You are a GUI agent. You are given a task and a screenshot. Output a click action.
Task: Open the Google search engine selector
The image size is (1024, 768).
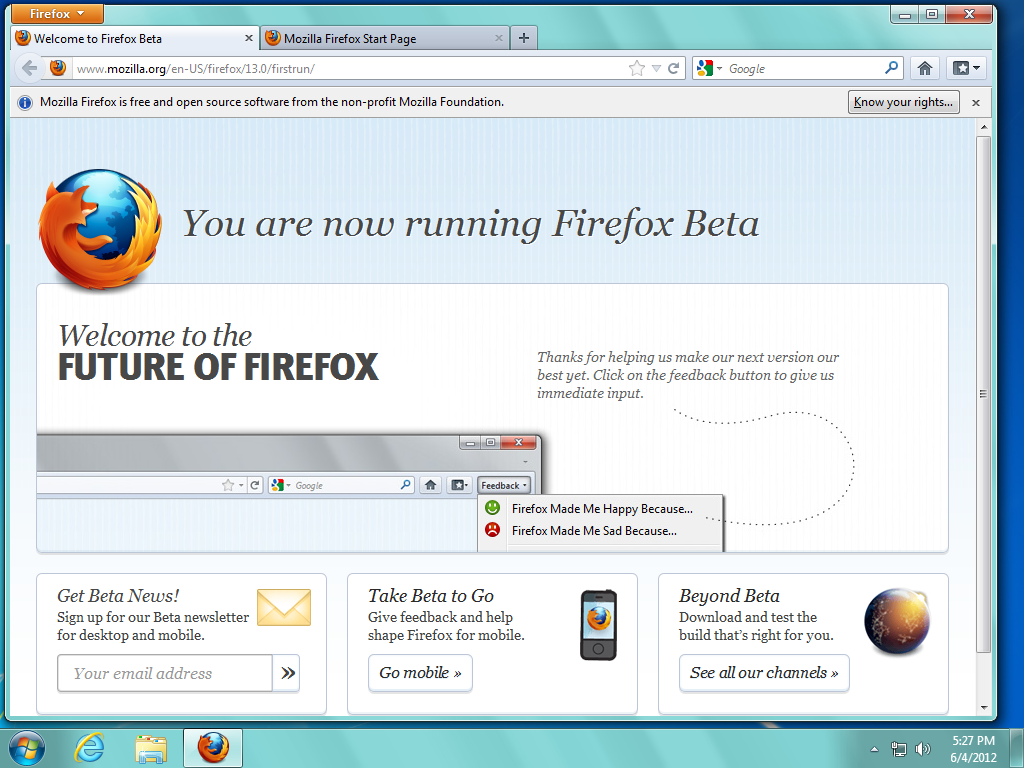709,68
